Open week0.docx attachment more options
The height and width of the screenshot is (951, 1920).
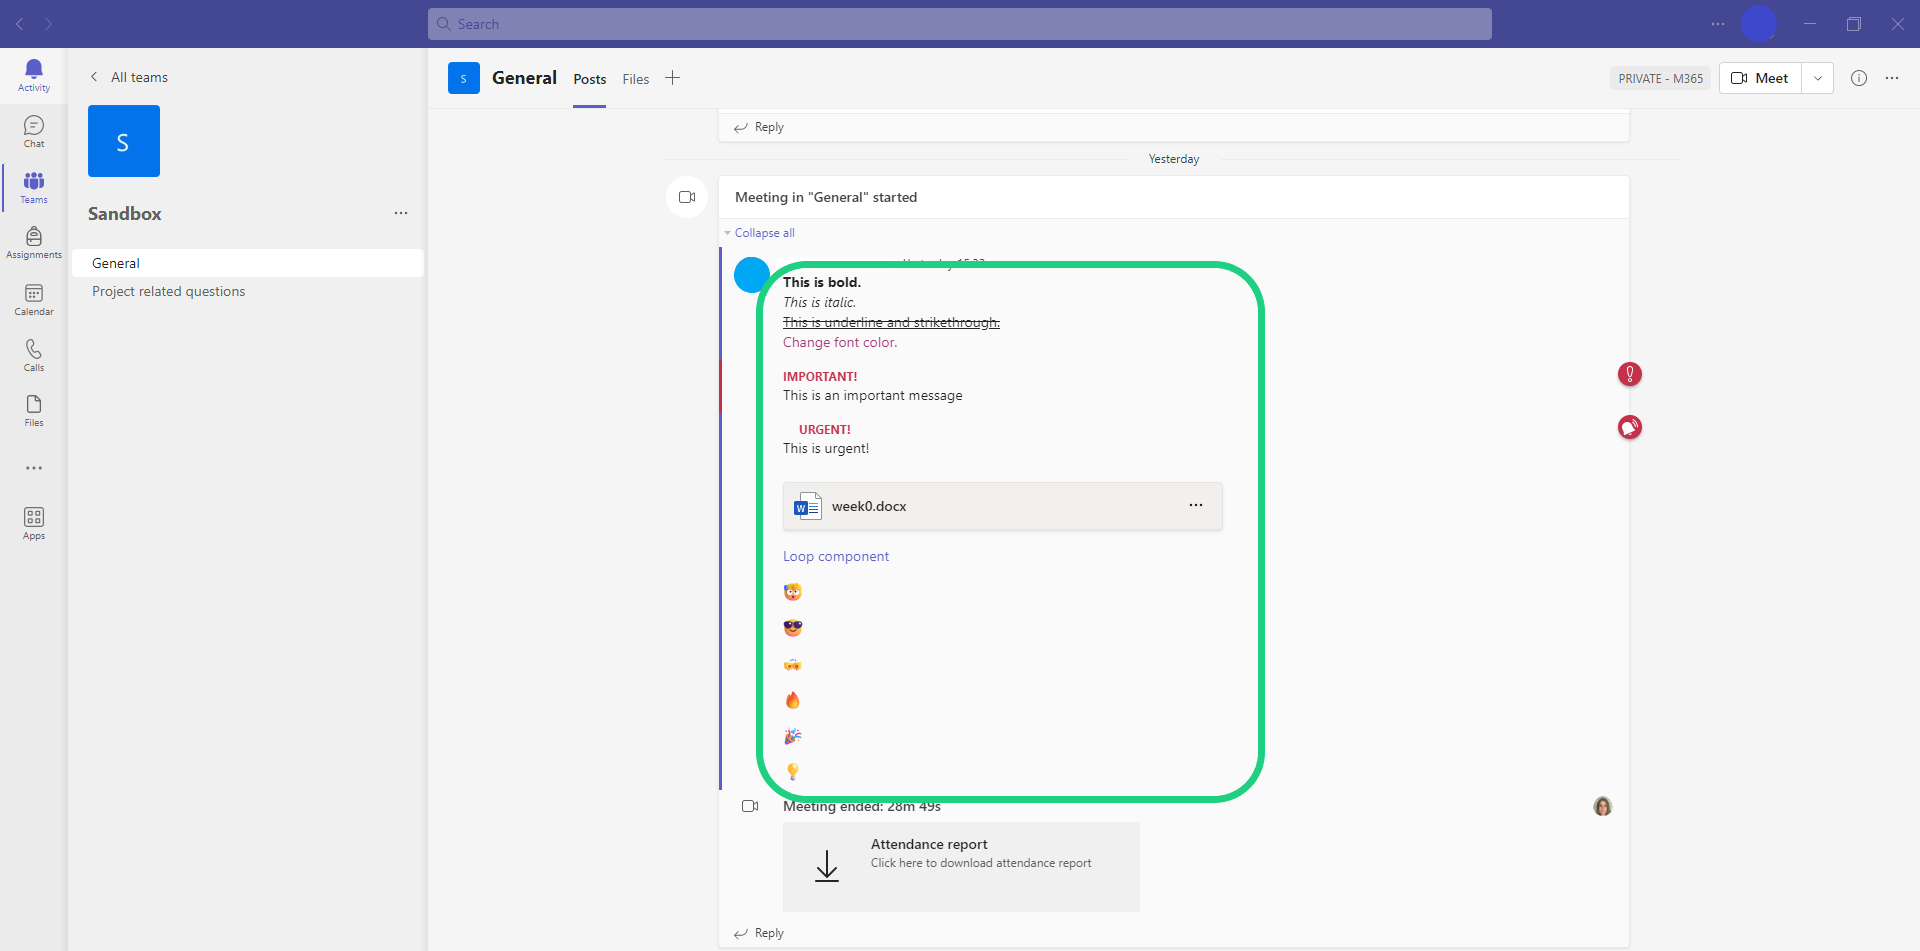pyautogui.click(x=1195, y=506)
